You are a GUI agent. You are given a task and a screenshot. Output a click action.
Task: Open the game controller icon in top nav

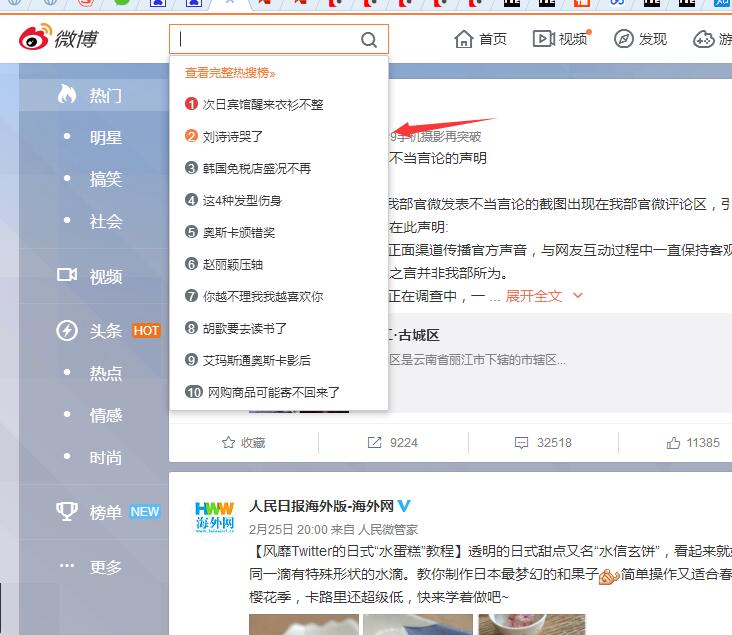[704, 39]
